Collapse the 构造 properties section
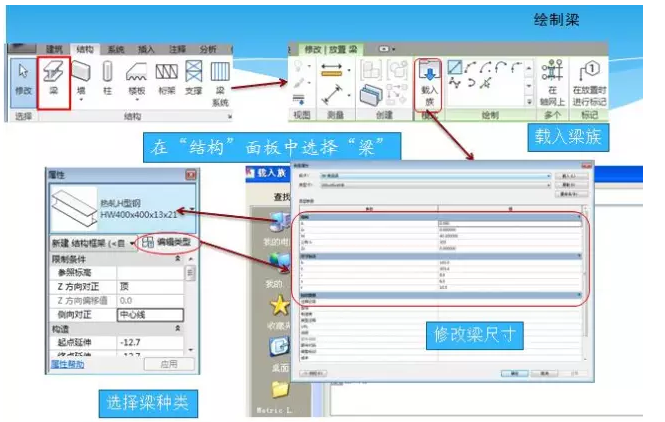665x422 pixels. pyautogui.click(x=178, y=328)
